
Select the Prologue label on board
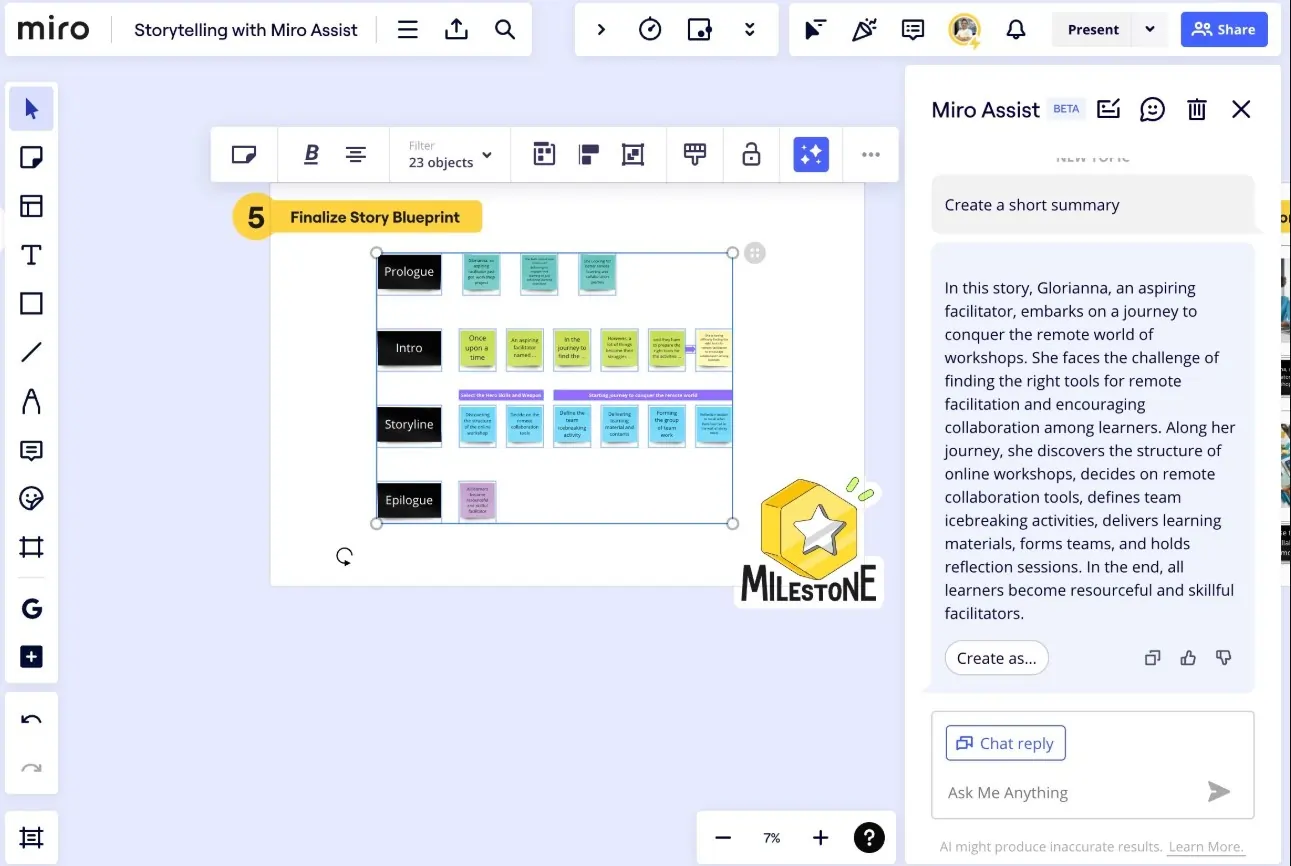pyautogui.click(x=409, y=271)
